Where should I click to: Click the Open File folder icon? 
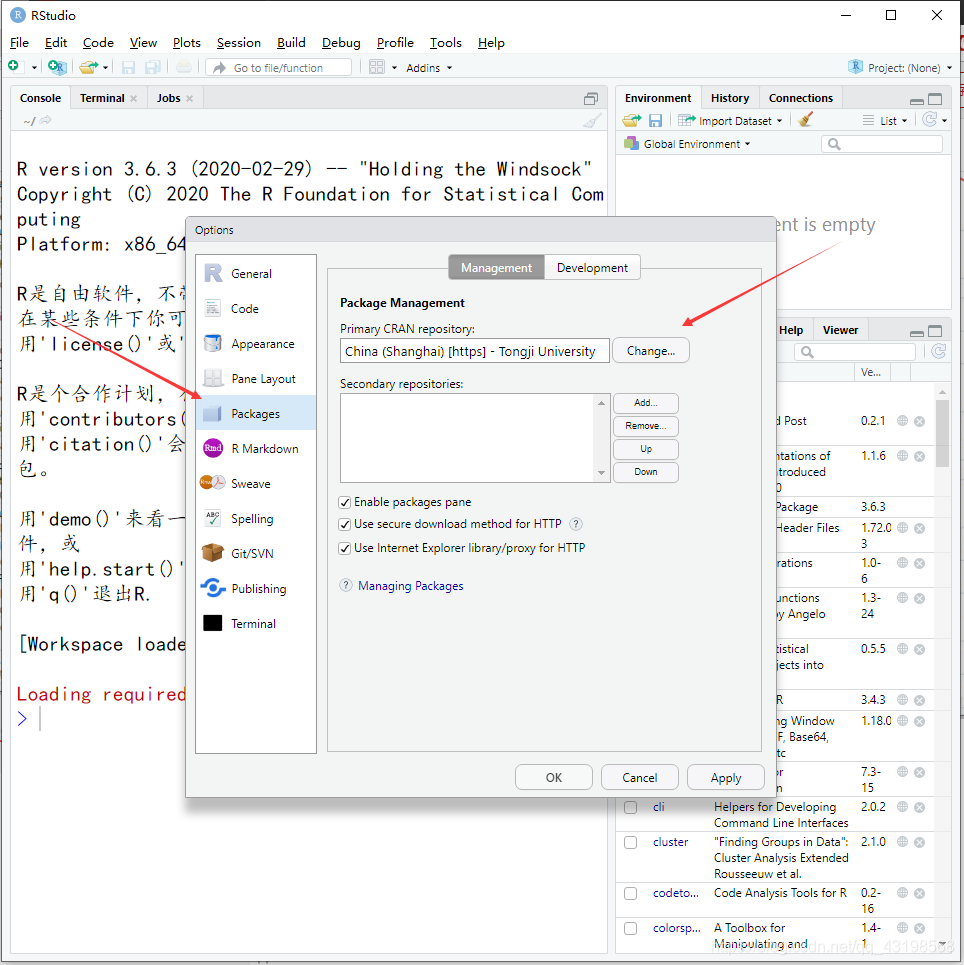pyautogui.click(x=88, y=67)
